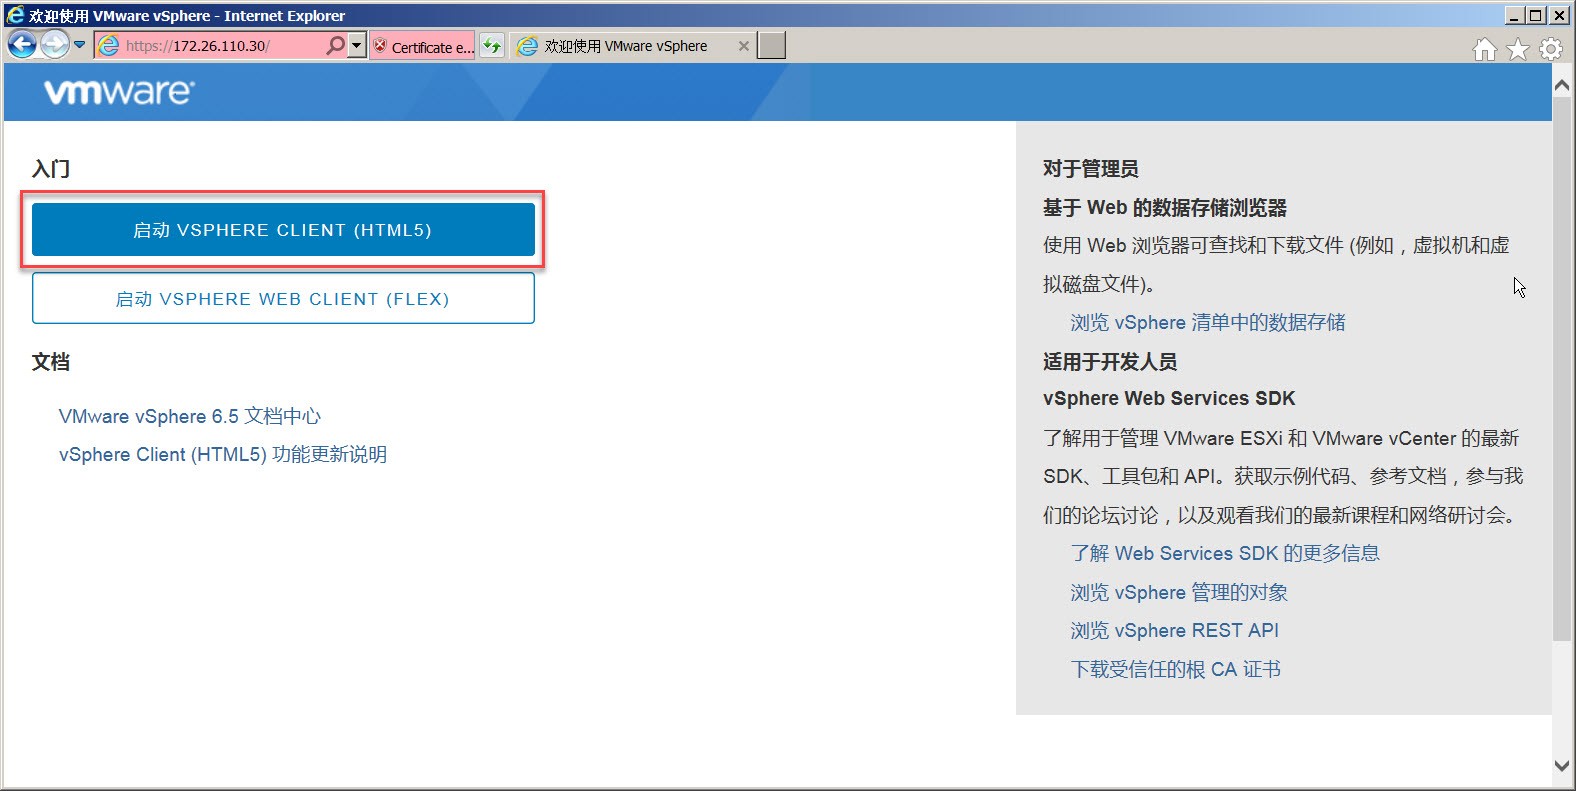Go back with the browser Back arrow
The width and height of the screenshot is (1576, 791).
tap(22, 44)
